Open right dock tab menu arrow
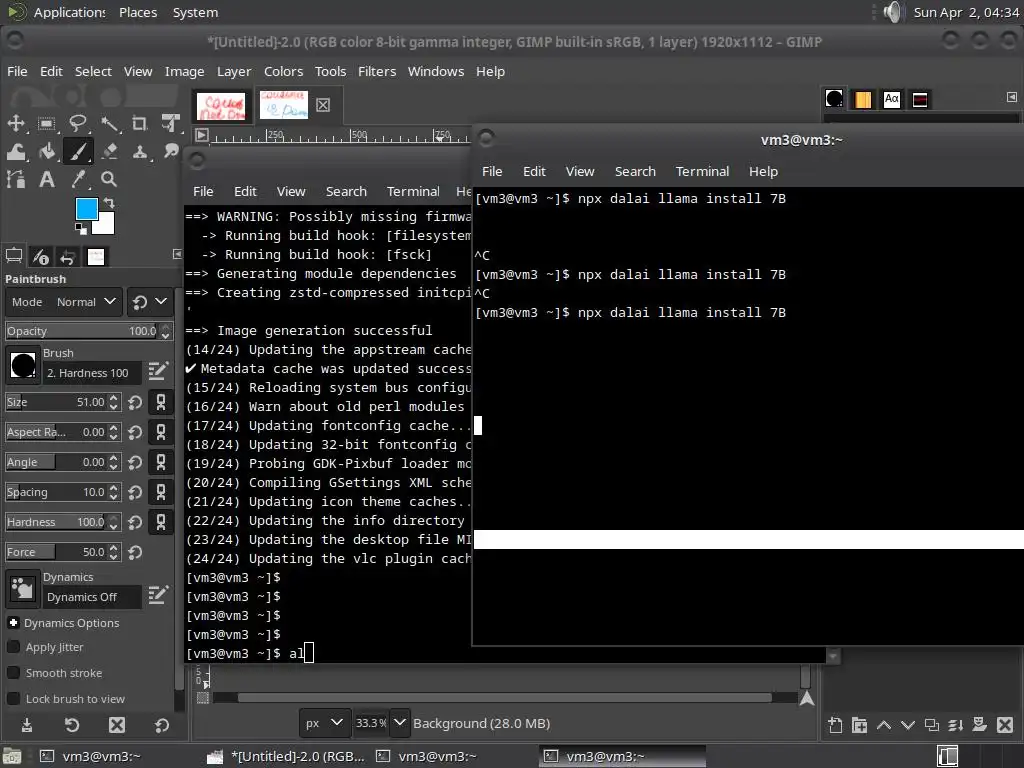1024x768 pixels. coord(1012,97)
